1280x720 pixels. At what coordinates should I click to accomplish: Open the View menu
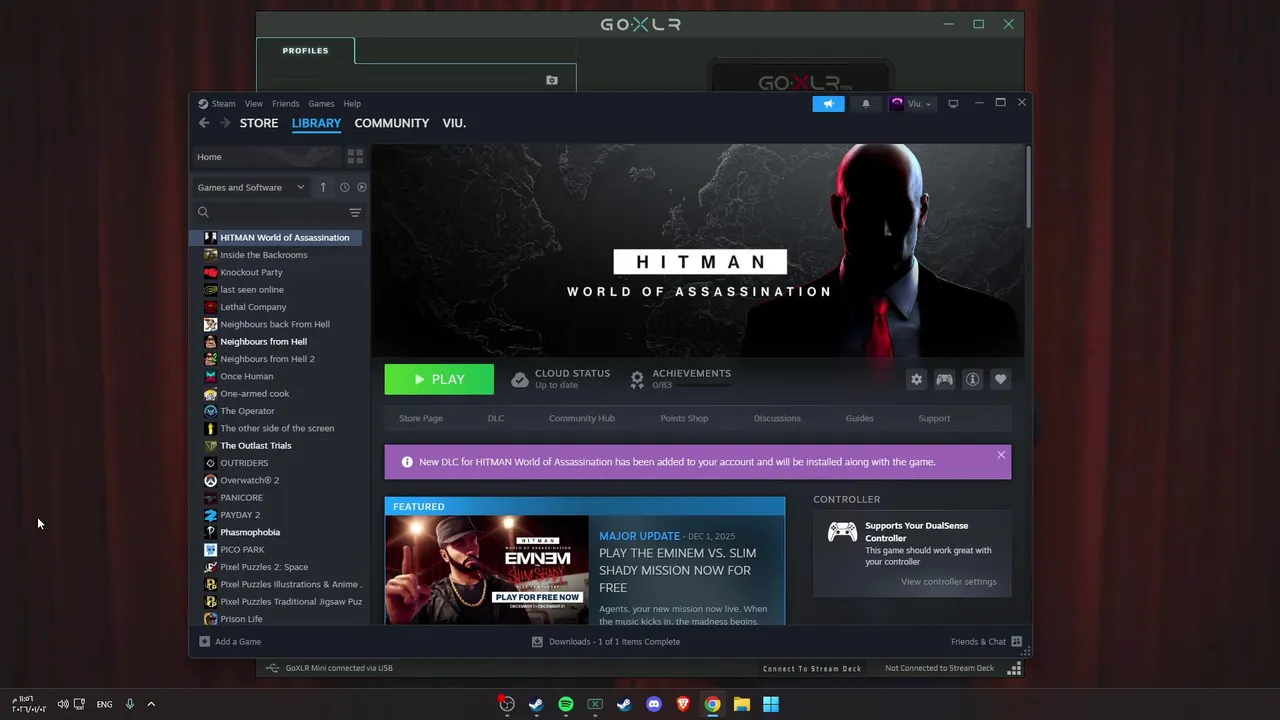point(254,104)
